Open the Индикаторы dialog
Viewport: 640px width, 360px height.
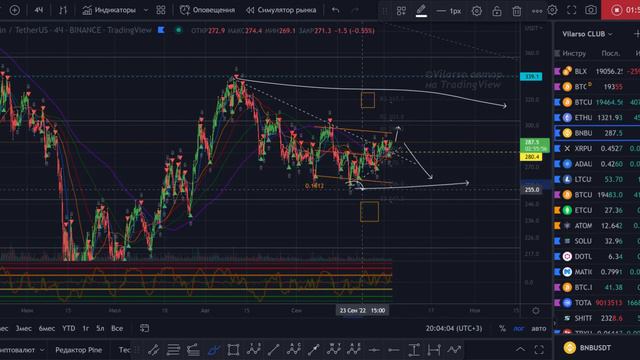click(x=109, y=10)
